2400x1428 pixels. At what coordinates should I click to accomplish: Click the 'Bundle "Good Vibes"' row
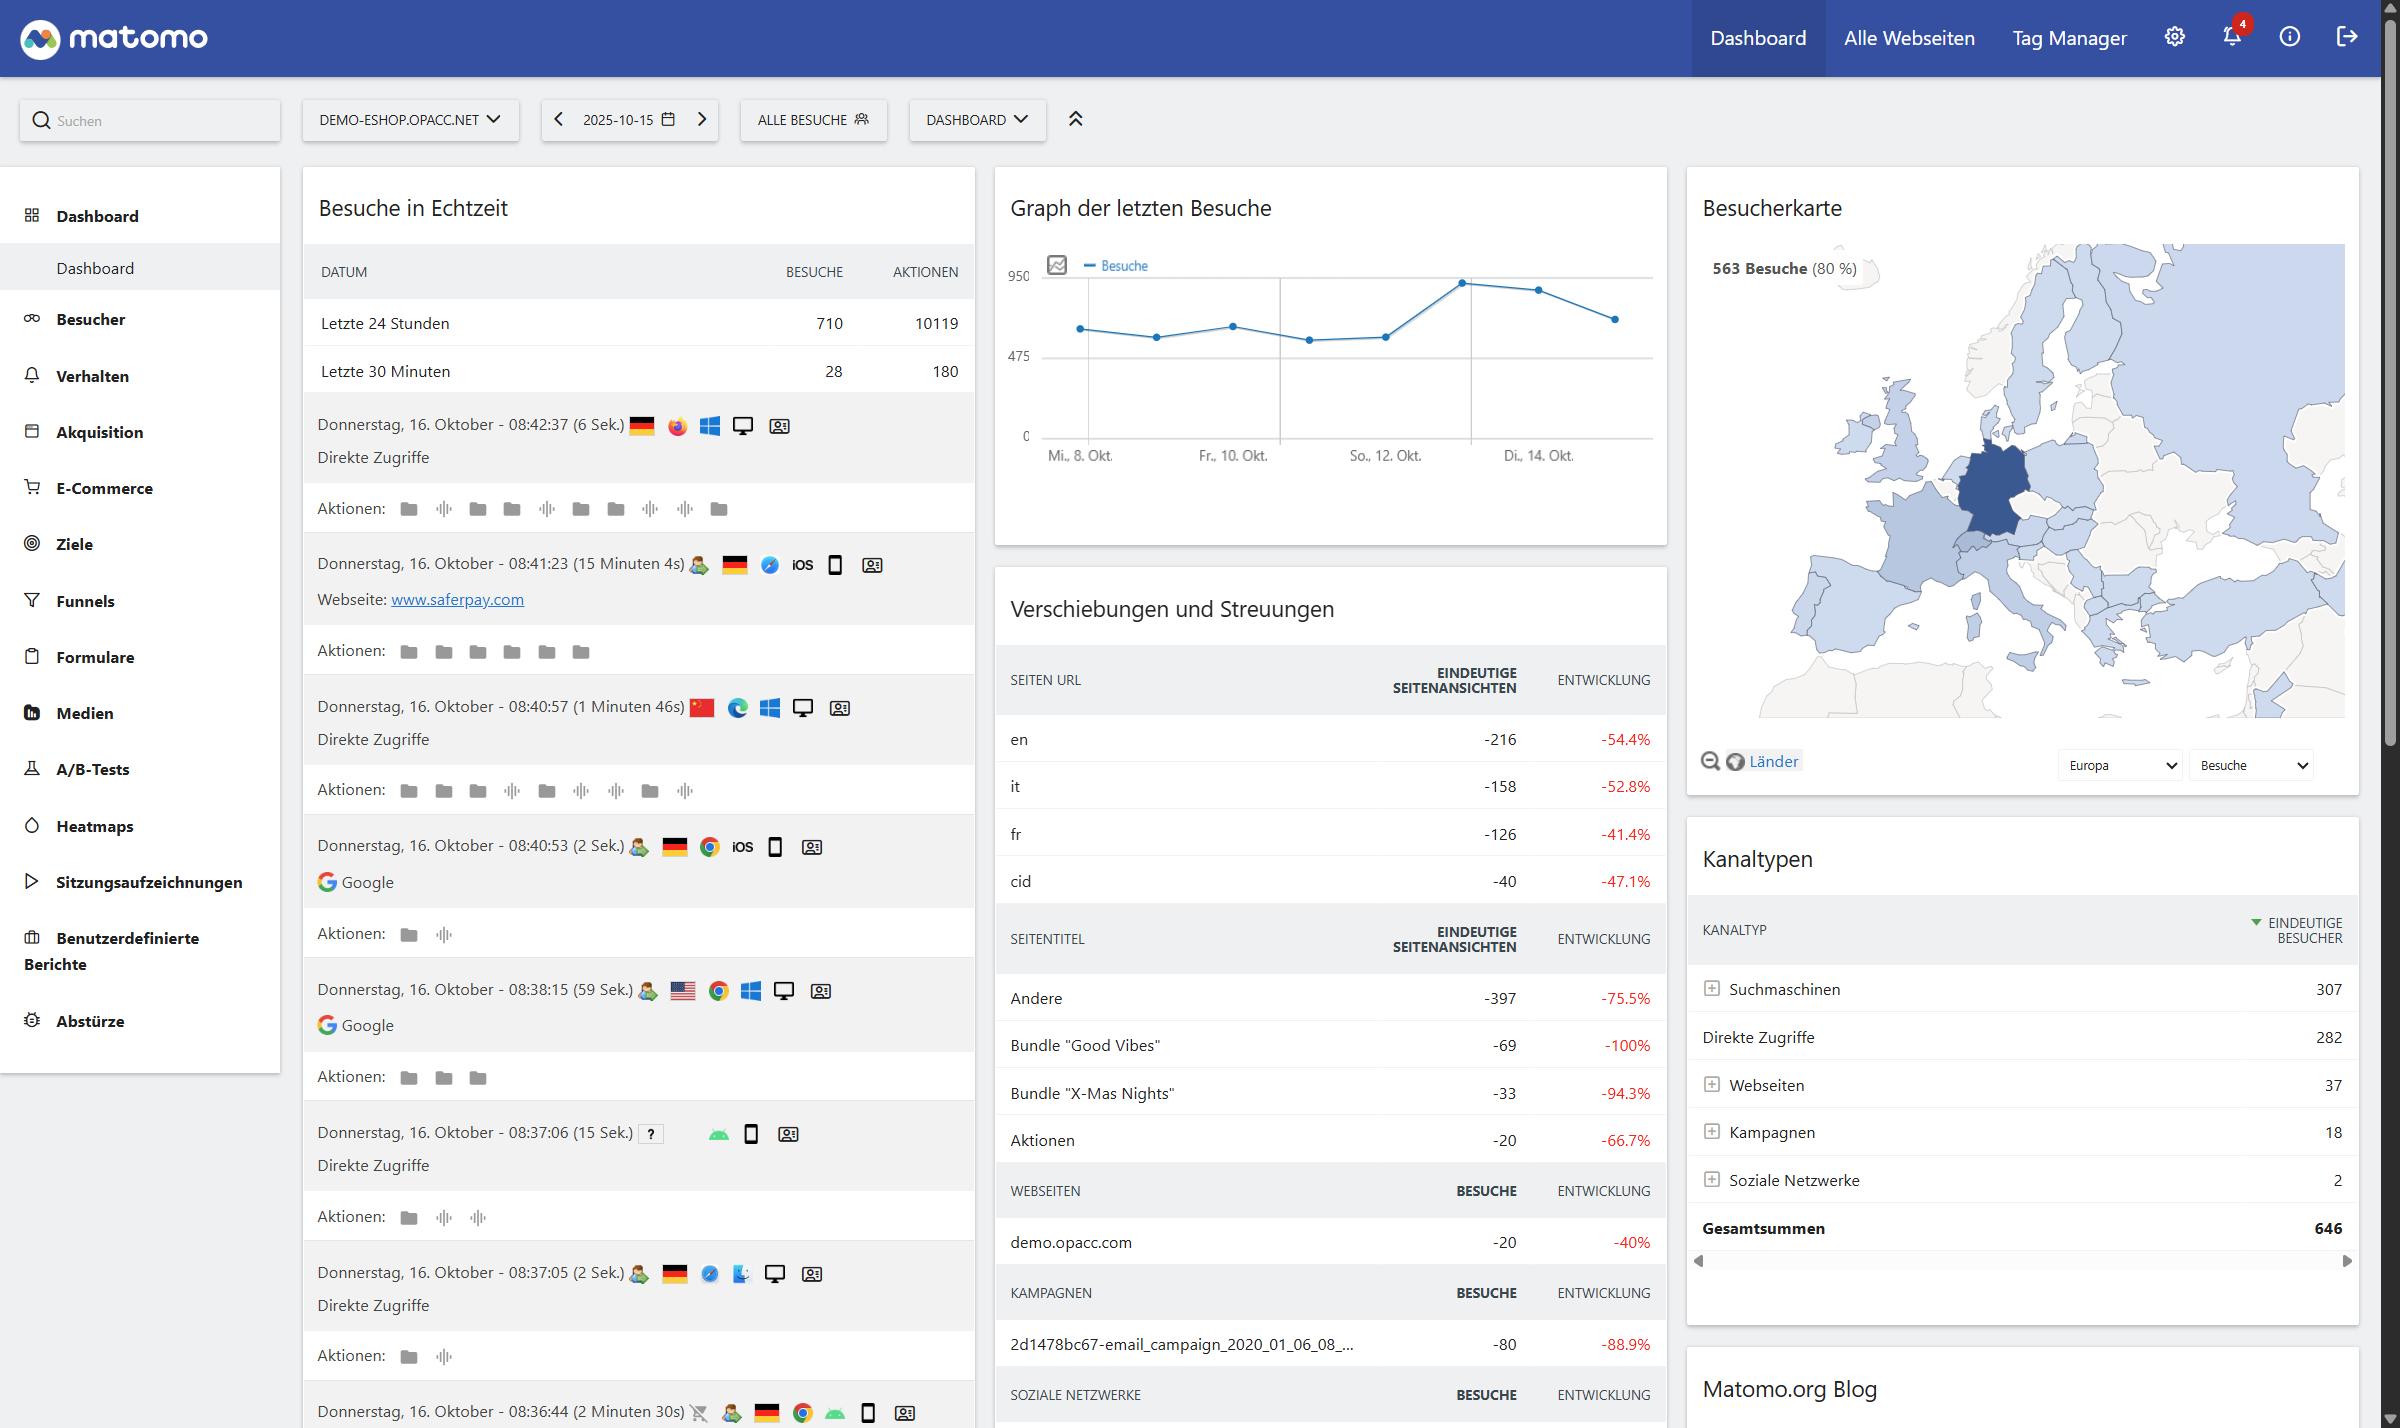point(1330,1045)
